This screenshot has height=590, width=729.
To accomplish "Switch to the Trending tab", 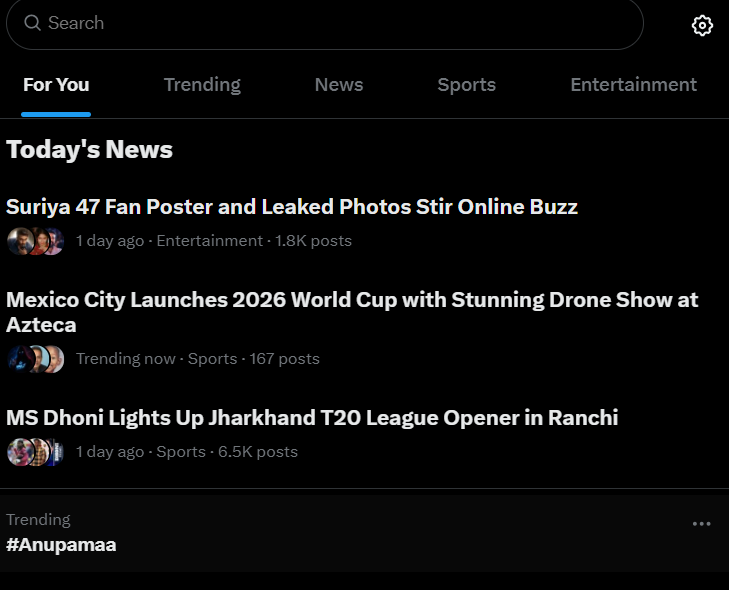I will click(x=202, y=85).
